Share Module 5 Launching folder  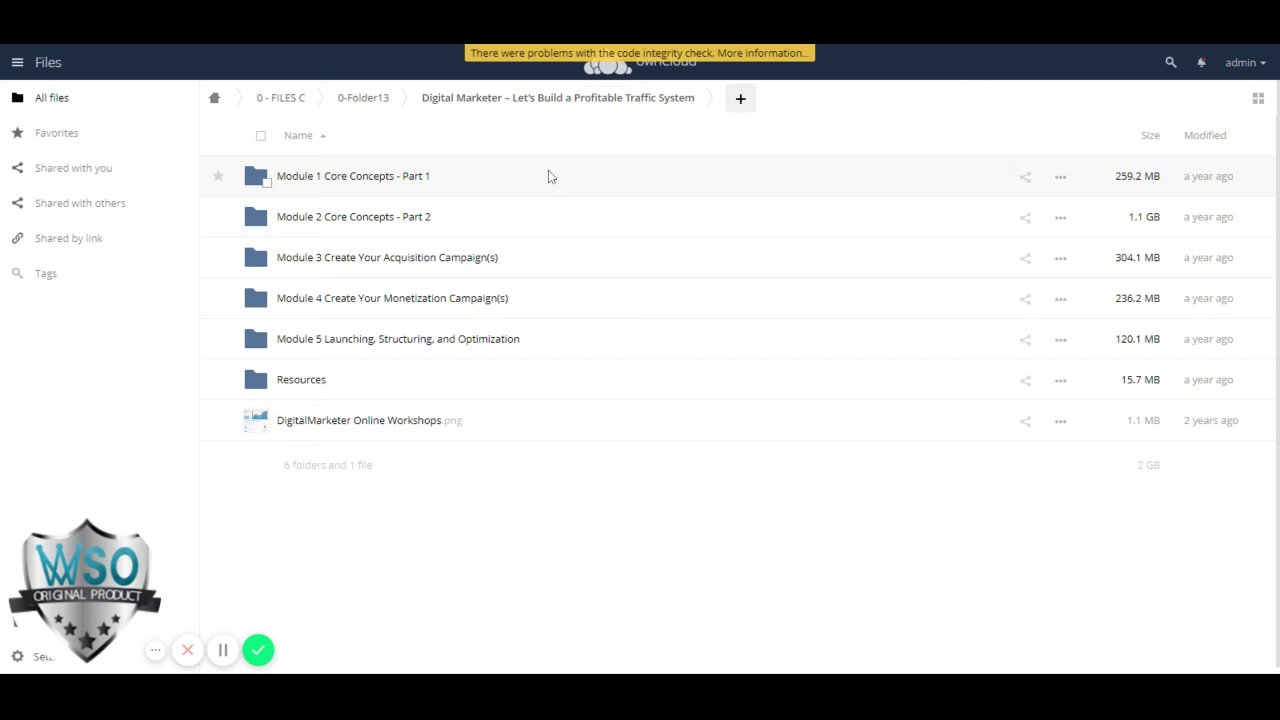click(x=1025, y=340)
